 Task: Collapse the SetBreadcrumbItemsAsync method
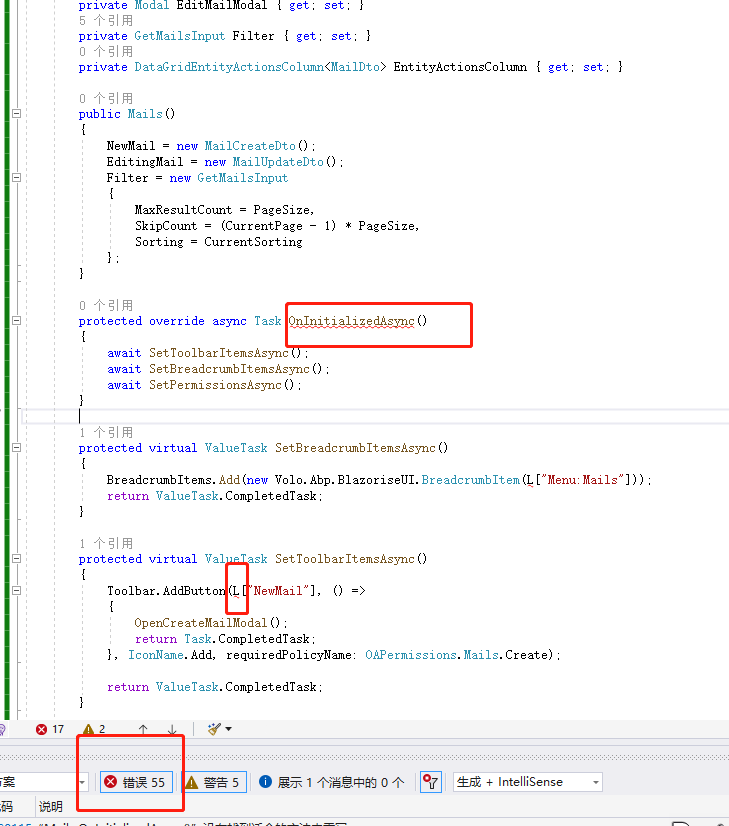(x=16, y=447)
